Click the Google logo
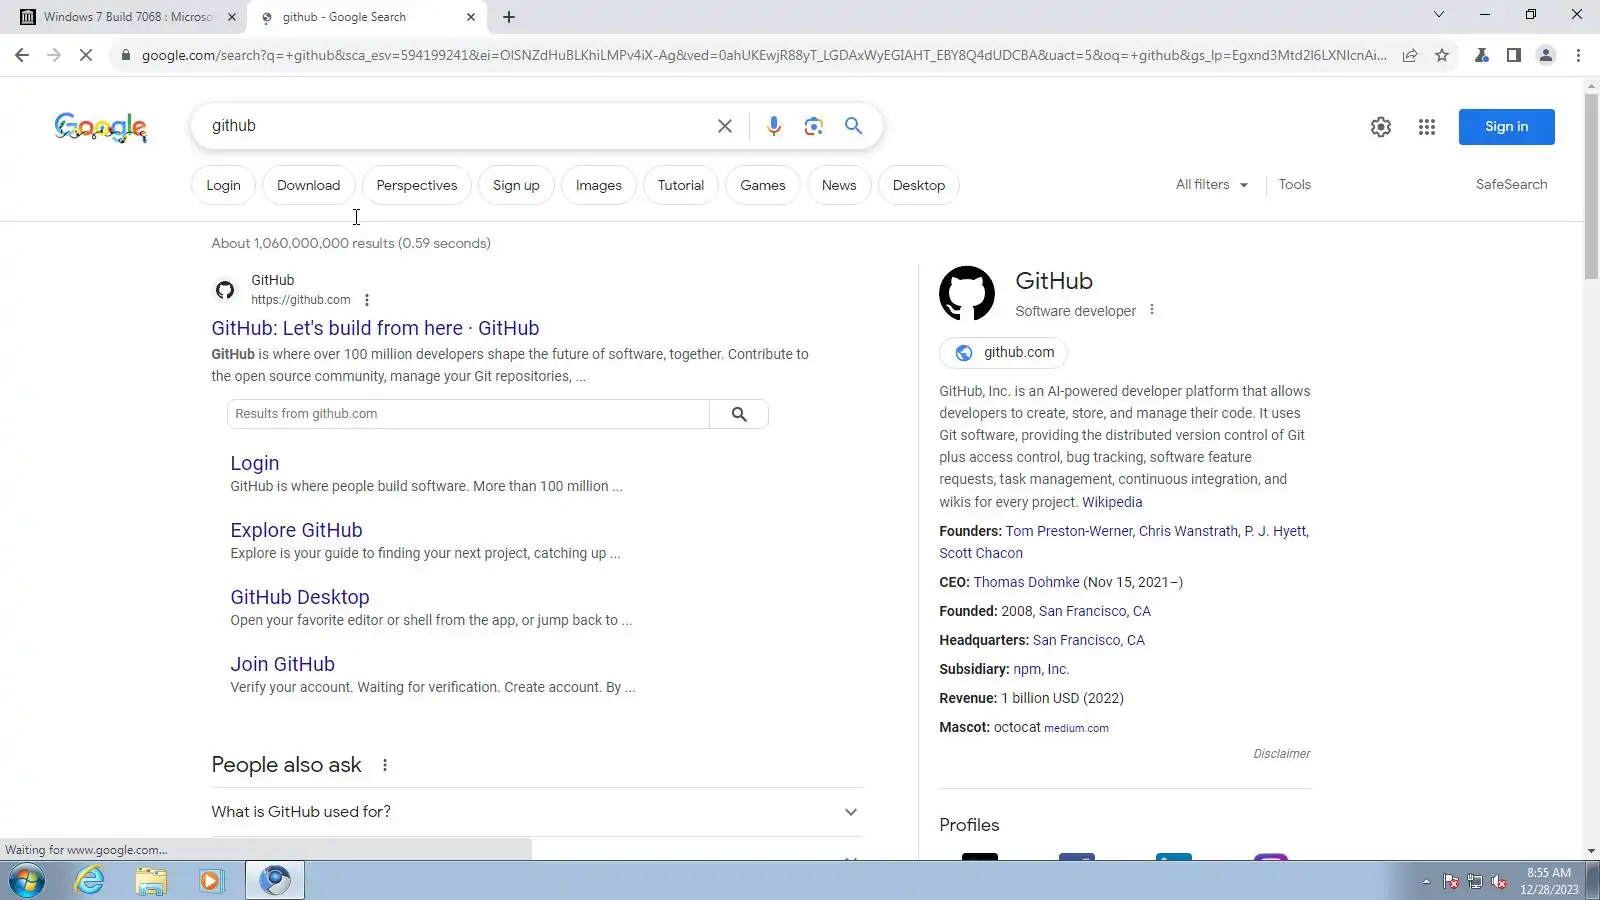 pos(101,127)
